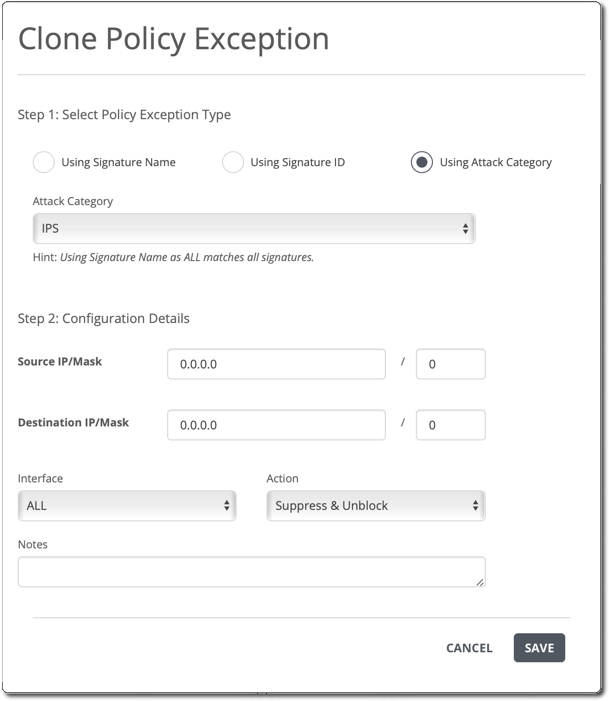Click the 'Notes' field label
The image size is (609, 701).
[33, 544]
